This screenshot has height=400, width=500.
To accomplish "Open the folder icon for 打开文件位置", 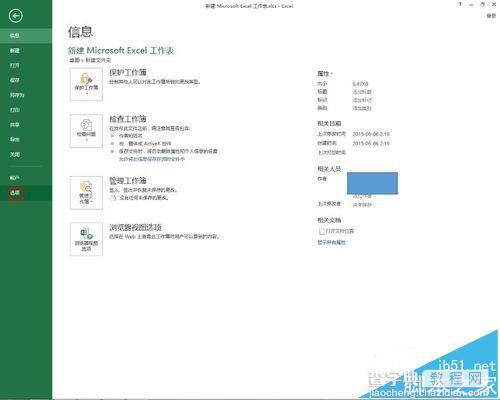I will [x=322, y=231].
